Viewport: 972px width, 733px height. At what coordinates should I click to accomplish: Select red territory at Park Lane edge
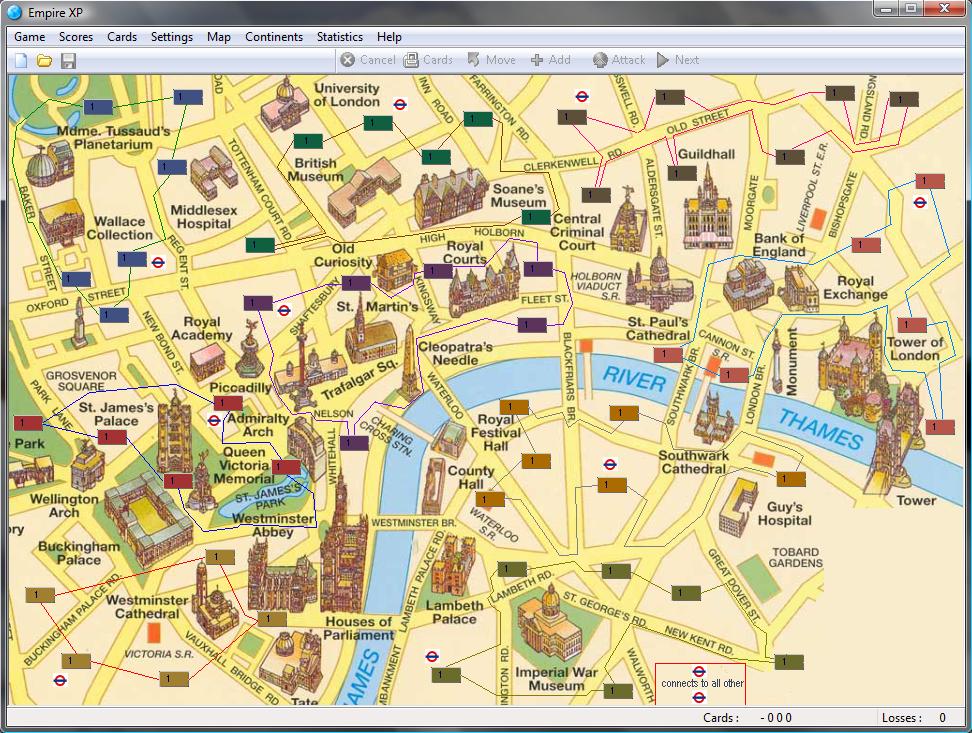click(x=28, y=423)
